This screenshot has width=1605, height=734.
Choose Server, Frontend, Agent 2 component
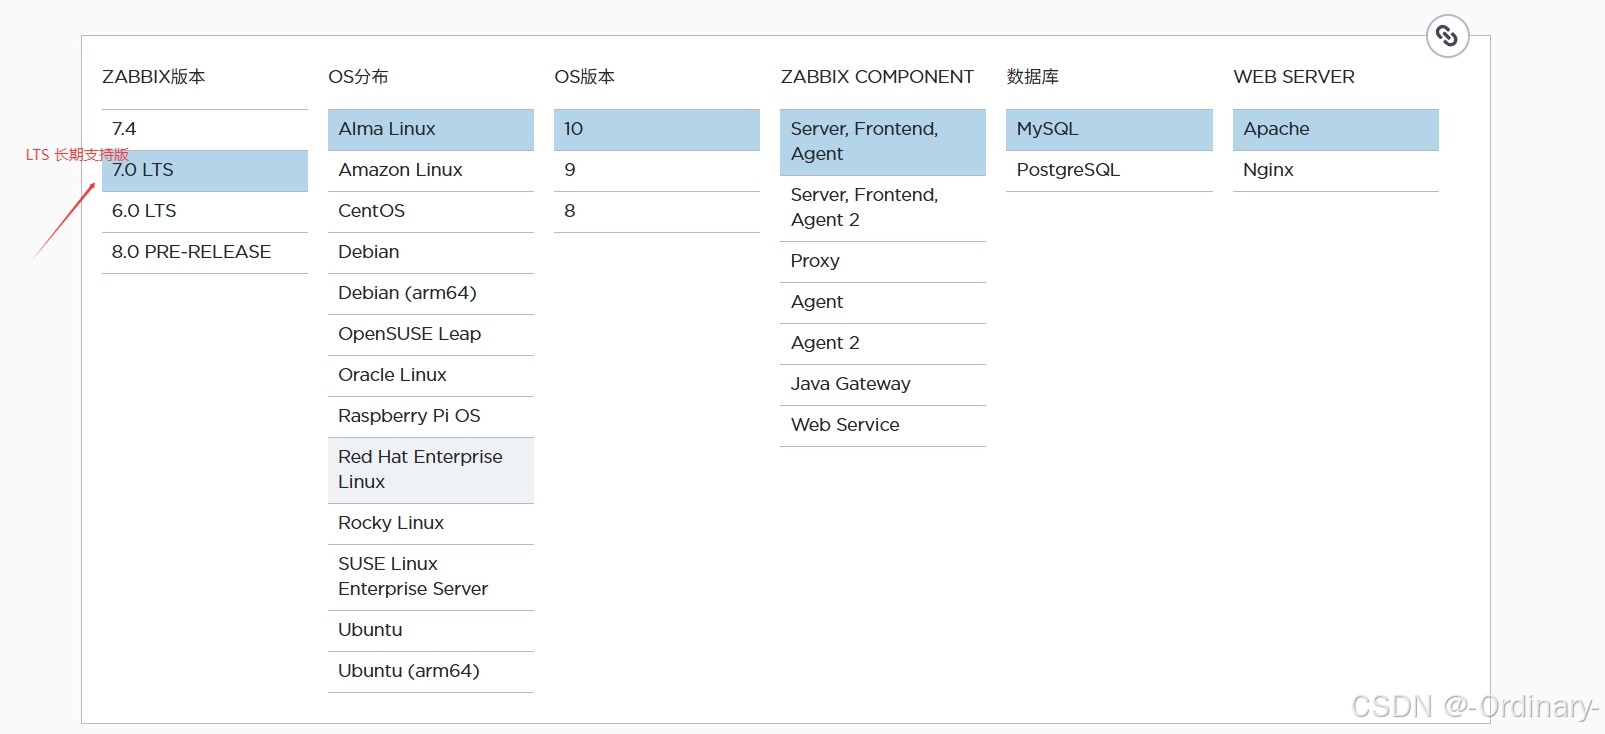(x=883, y=208)
